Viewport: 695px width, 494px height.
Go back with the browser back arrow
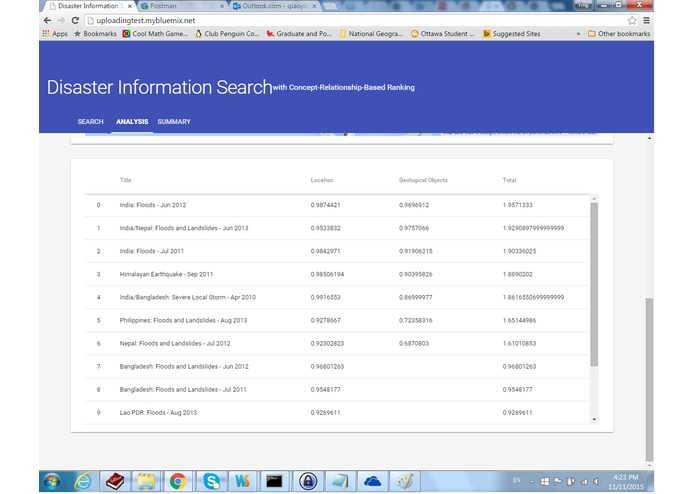(x=47, y=20)
